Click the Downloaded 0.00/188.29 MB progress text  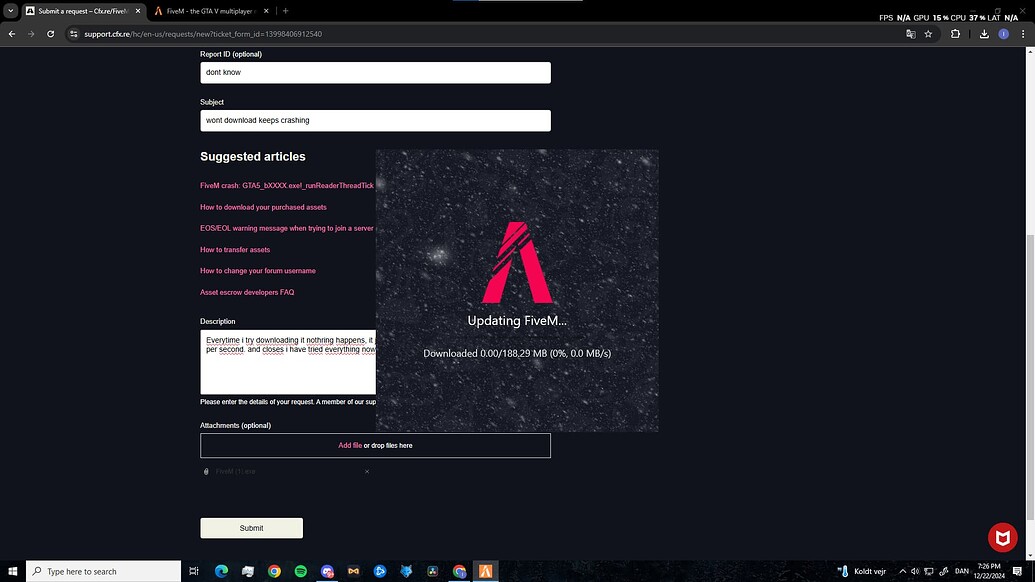point(517,353)
